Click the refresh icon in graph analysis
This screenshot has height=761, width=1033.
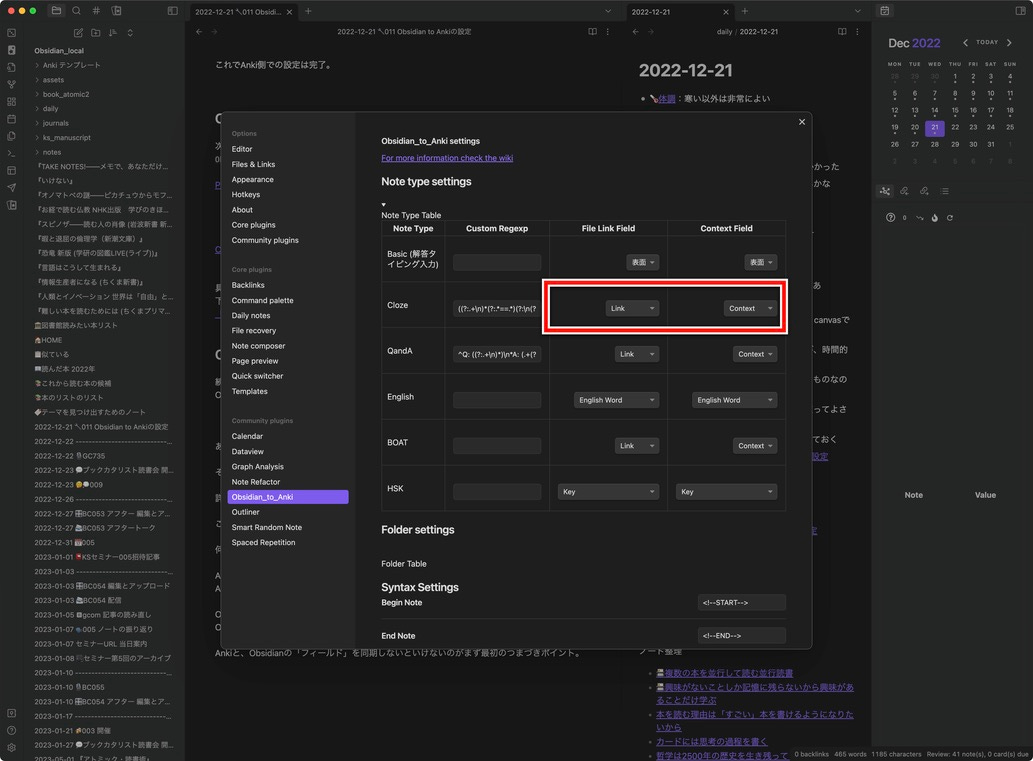949,217
